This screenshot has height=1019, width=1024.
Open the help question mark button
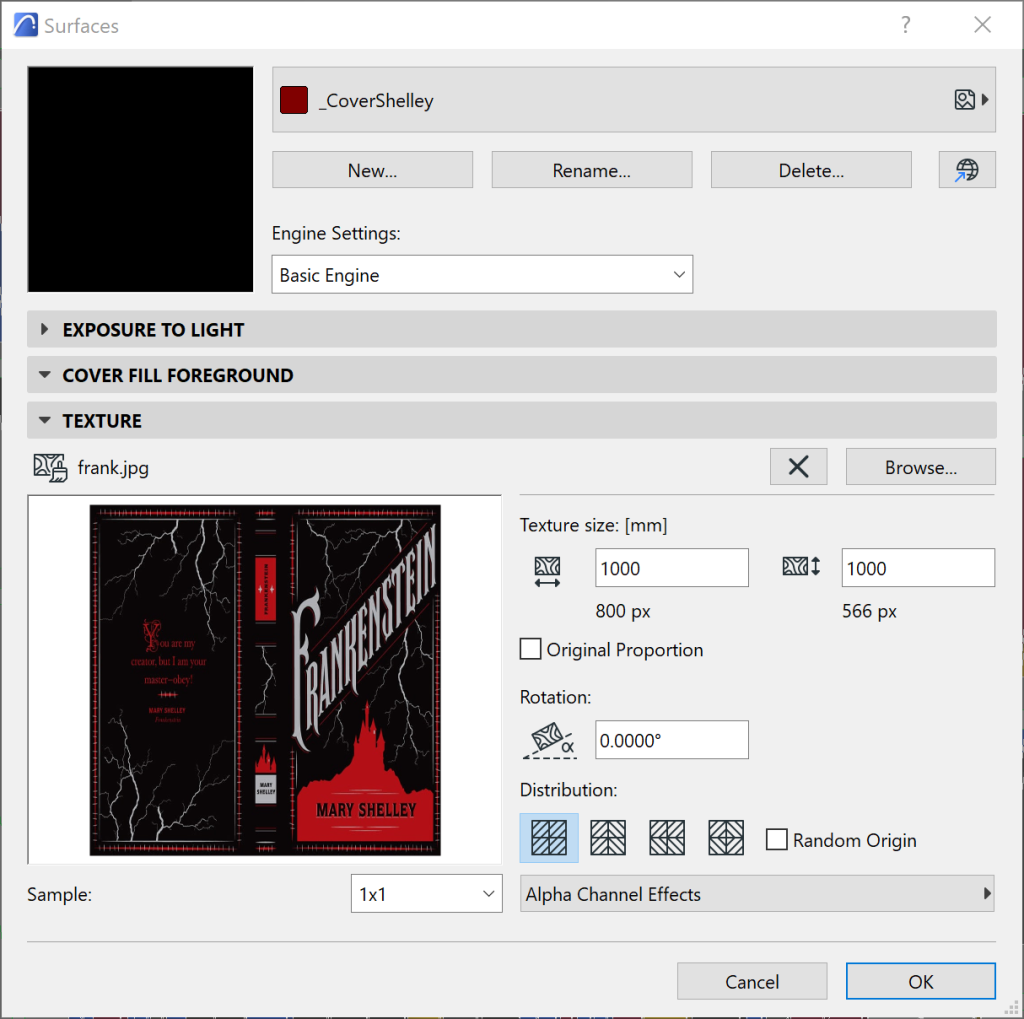[905, 25]
